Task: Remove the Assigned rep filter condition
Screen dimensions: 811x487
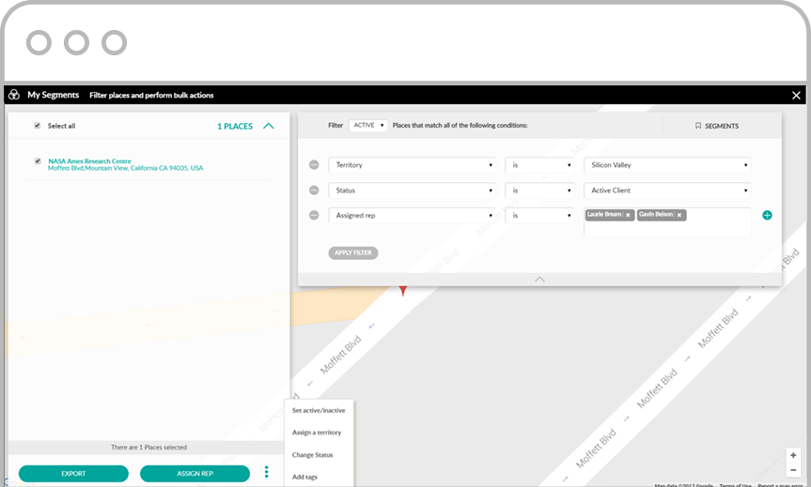Action: point(314,215)
